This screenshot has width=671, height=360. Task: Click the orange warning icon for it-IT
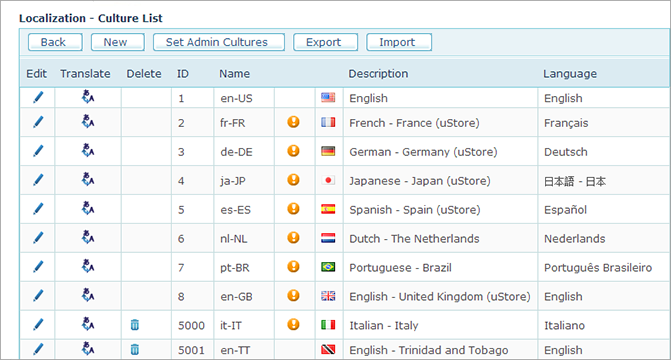pyautogui.click(x=293, y=324)
